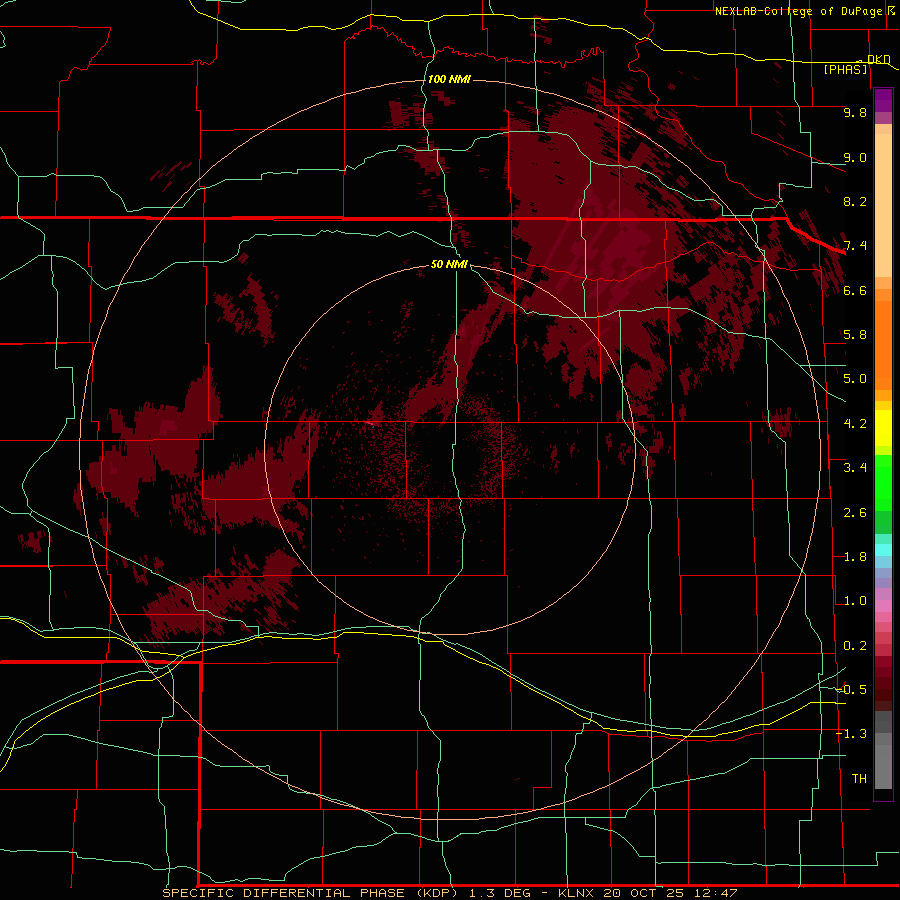Viewport: 900px width, 900px height.
Task: Click the 50 NMI range ring label
Action: (449, 264)
